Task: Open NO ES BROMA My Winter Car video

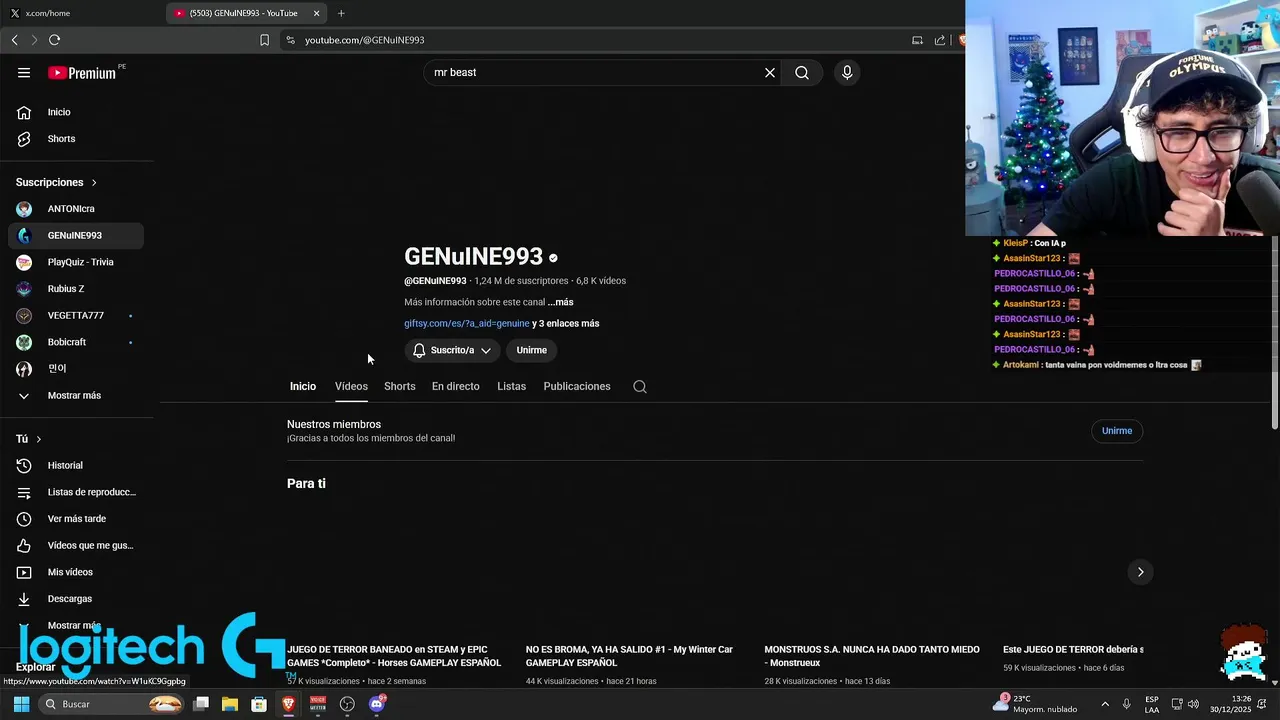Action: (x=629, y=656)
